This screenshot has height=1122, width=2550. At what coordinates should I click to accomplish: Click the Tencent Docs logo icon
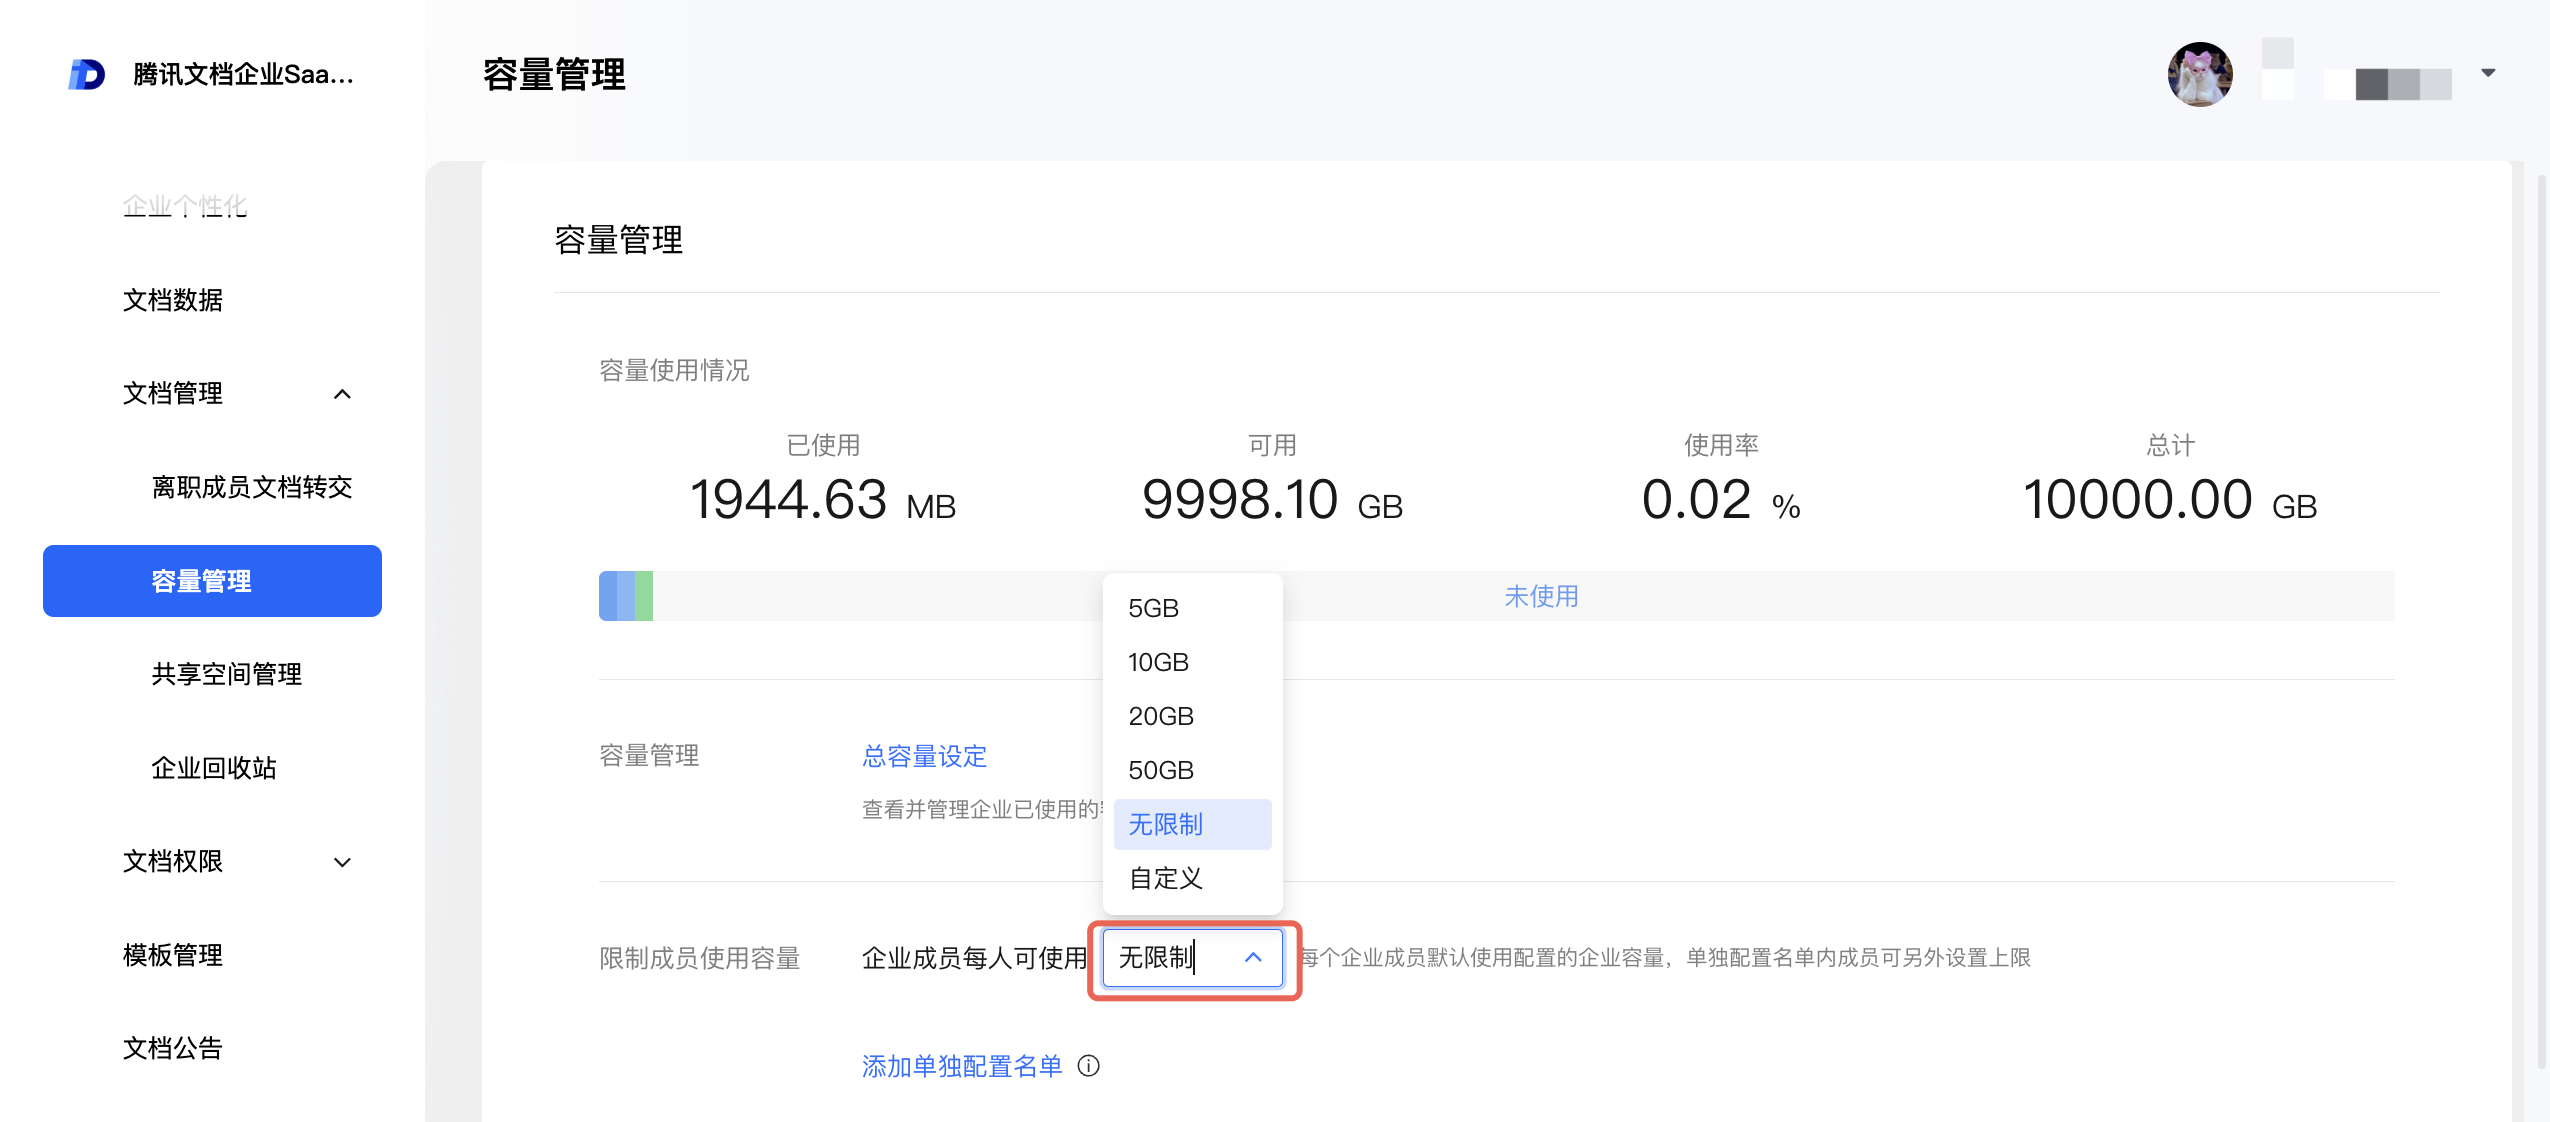(x=87, y=74)
